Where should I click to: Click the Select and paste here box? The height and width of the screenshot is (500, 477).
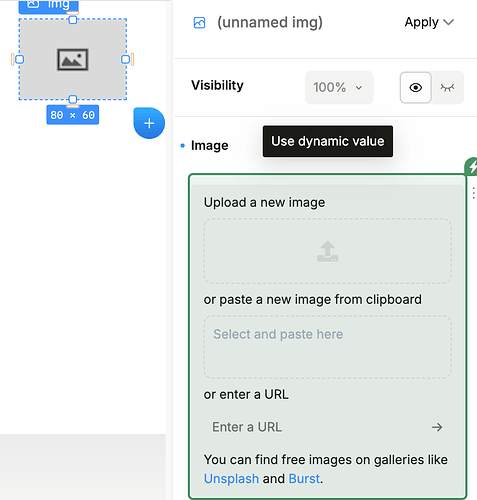328,347
